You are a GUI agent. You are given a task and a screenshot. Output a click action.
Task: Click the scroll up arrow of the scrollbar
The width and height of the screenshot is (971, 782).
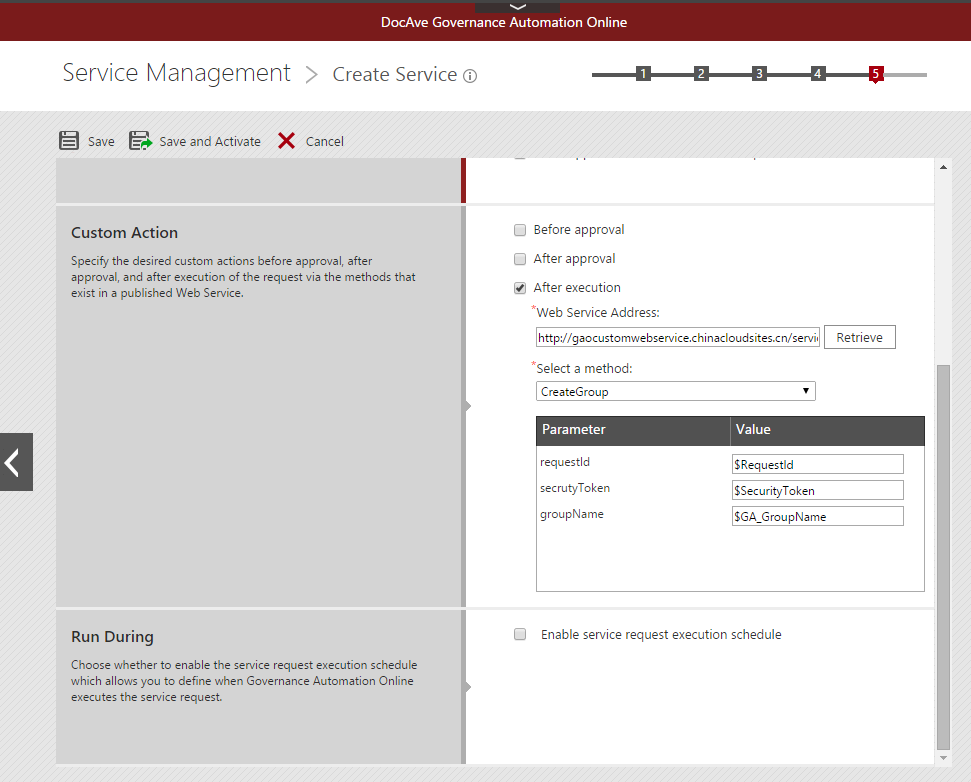point(943,168)
